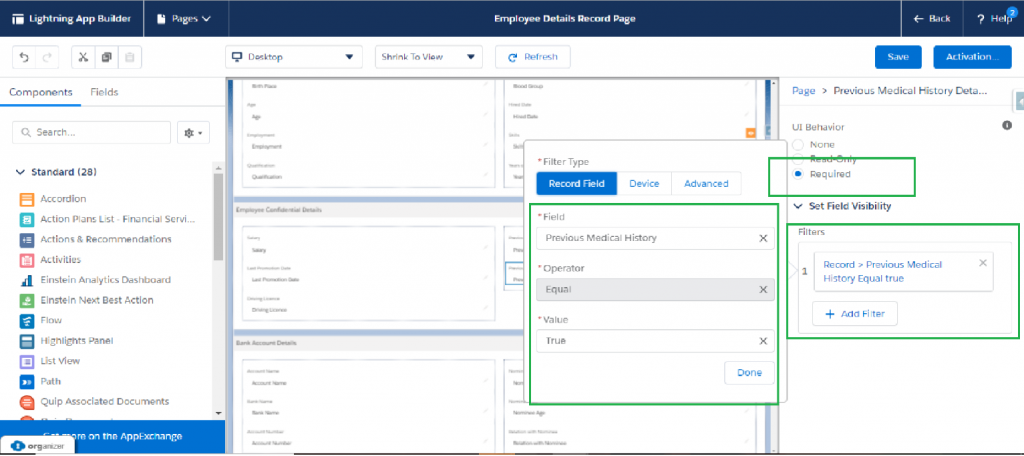Open the Help menu
This screenshot has height=456, width=1024.
[994, 18]
